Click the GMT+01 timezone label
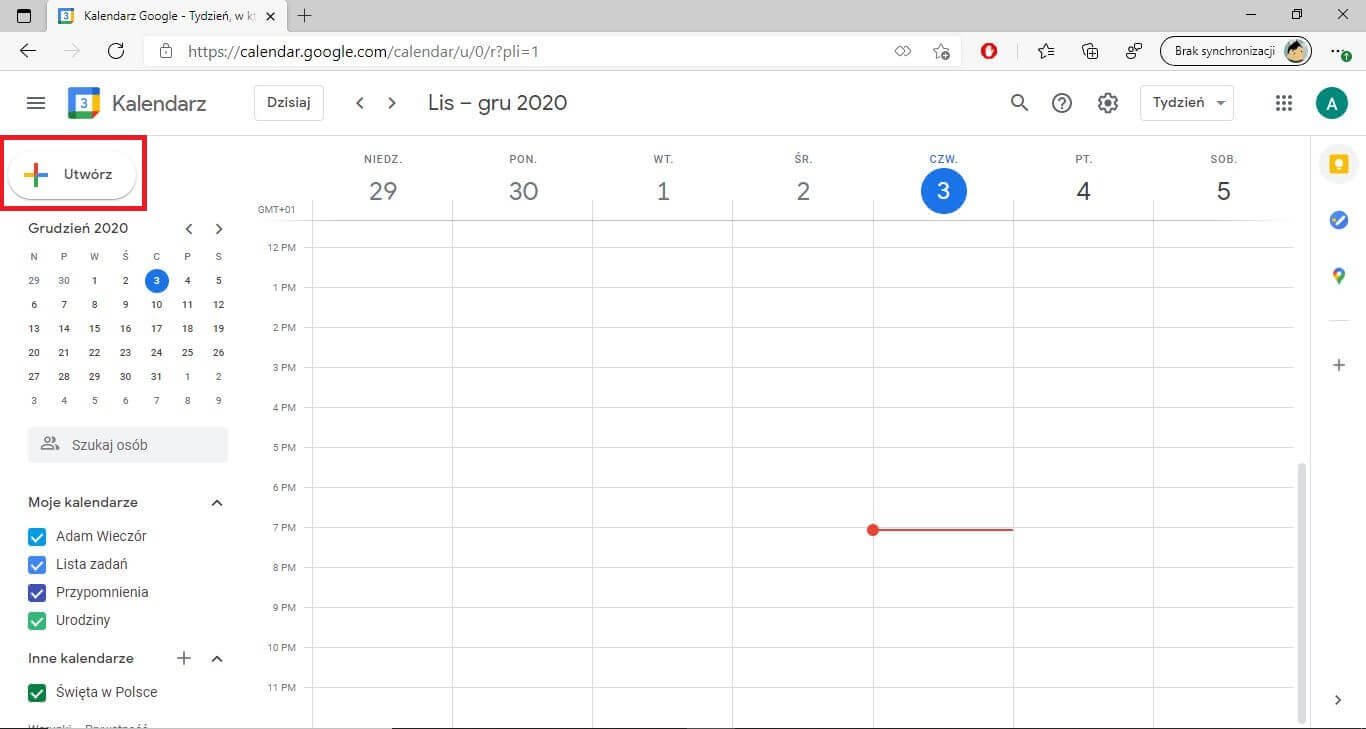Screen dimensions: 1366x729 point(277,210)
